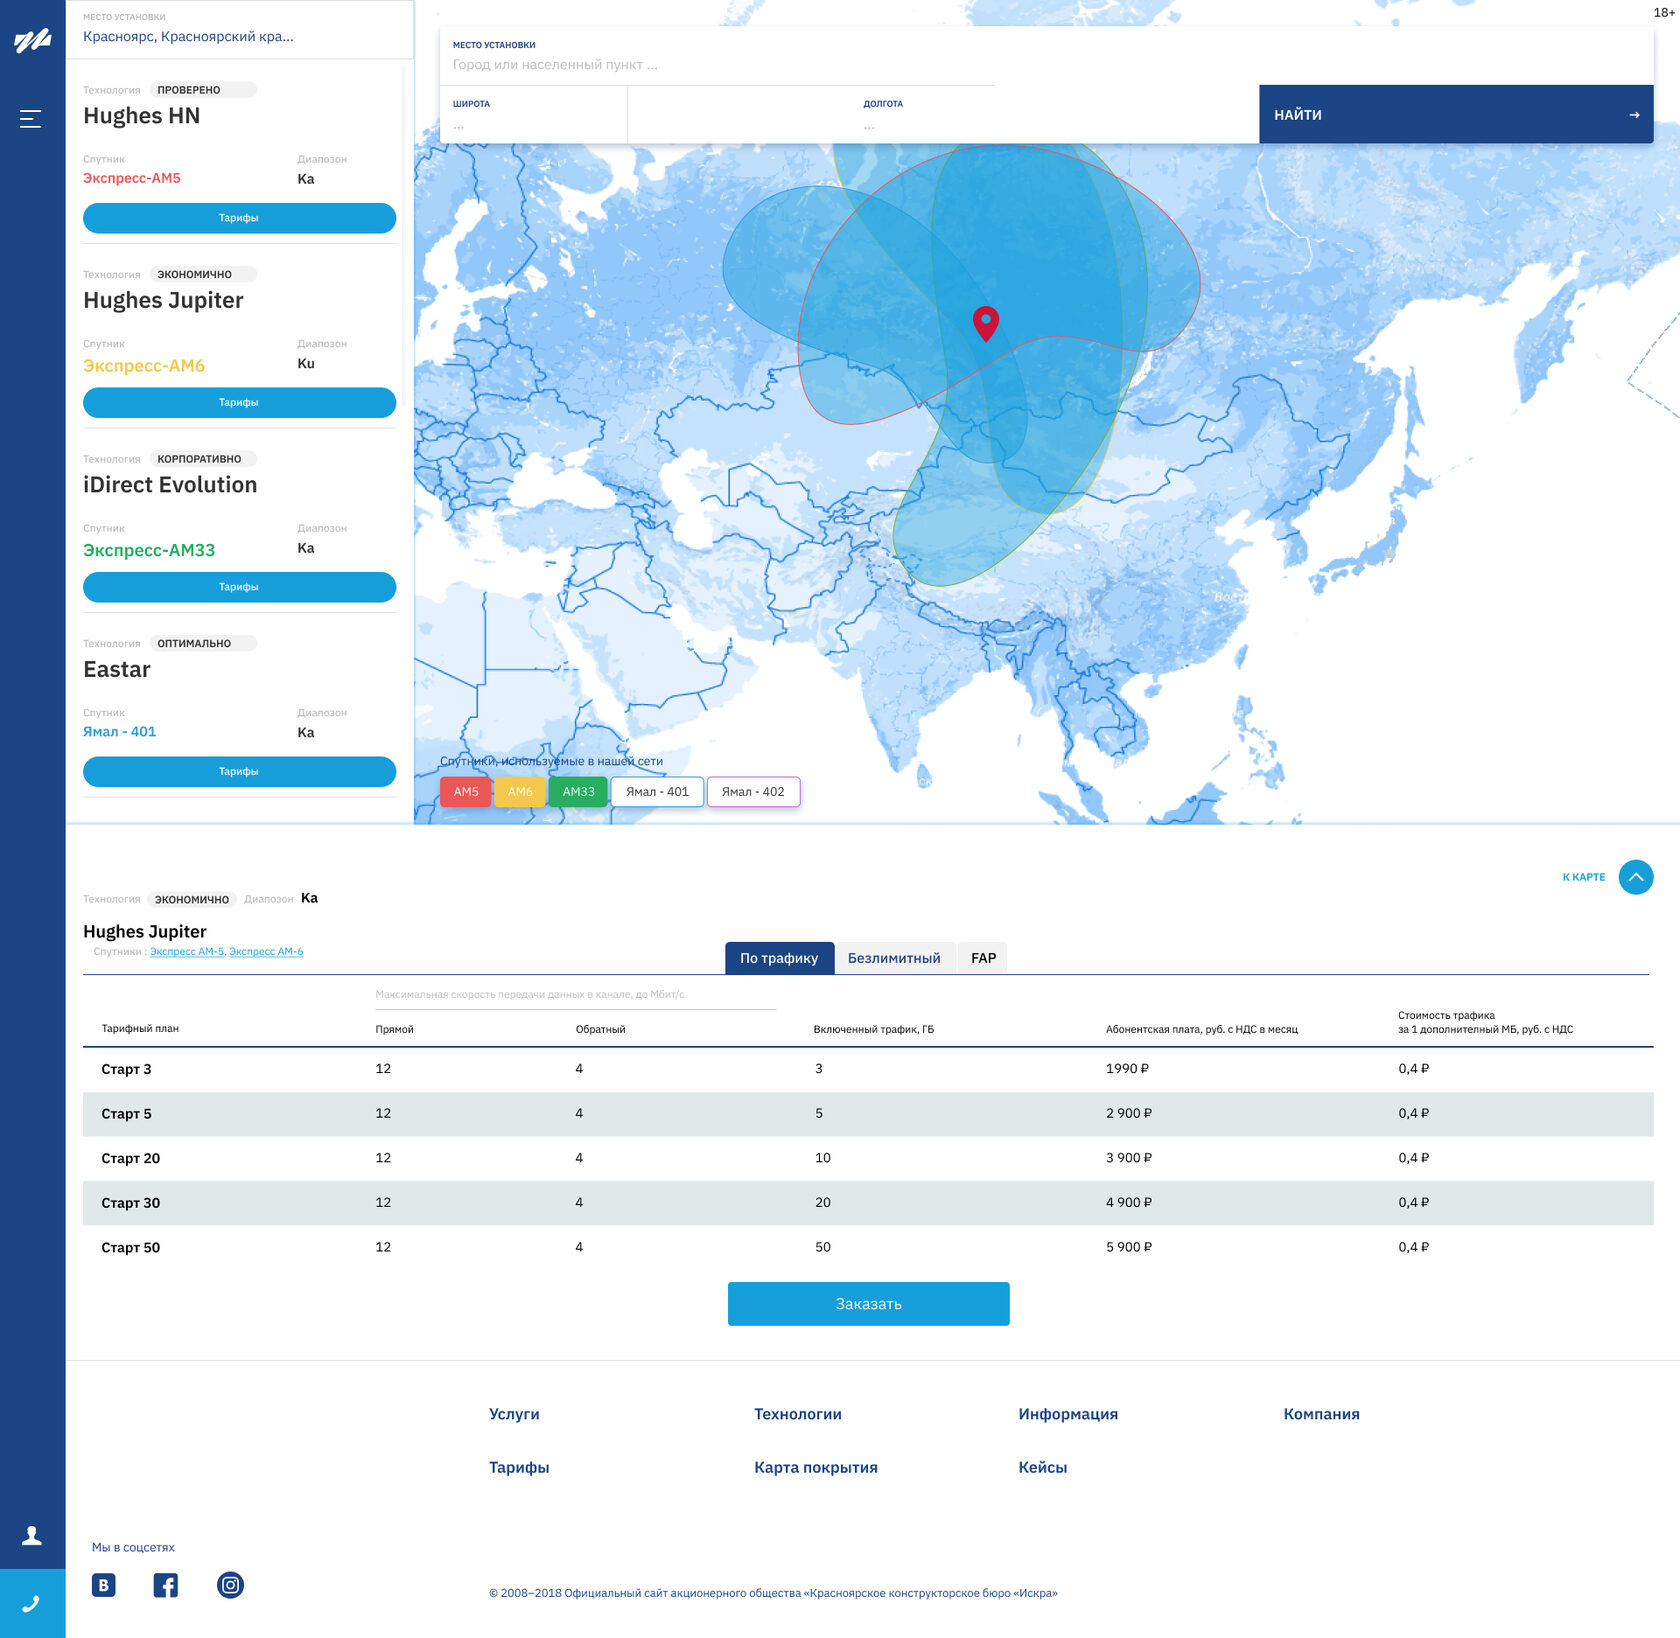Switch to the Безлимитный tab
Screen dimensions: 1680x1638
coord(894,958)
